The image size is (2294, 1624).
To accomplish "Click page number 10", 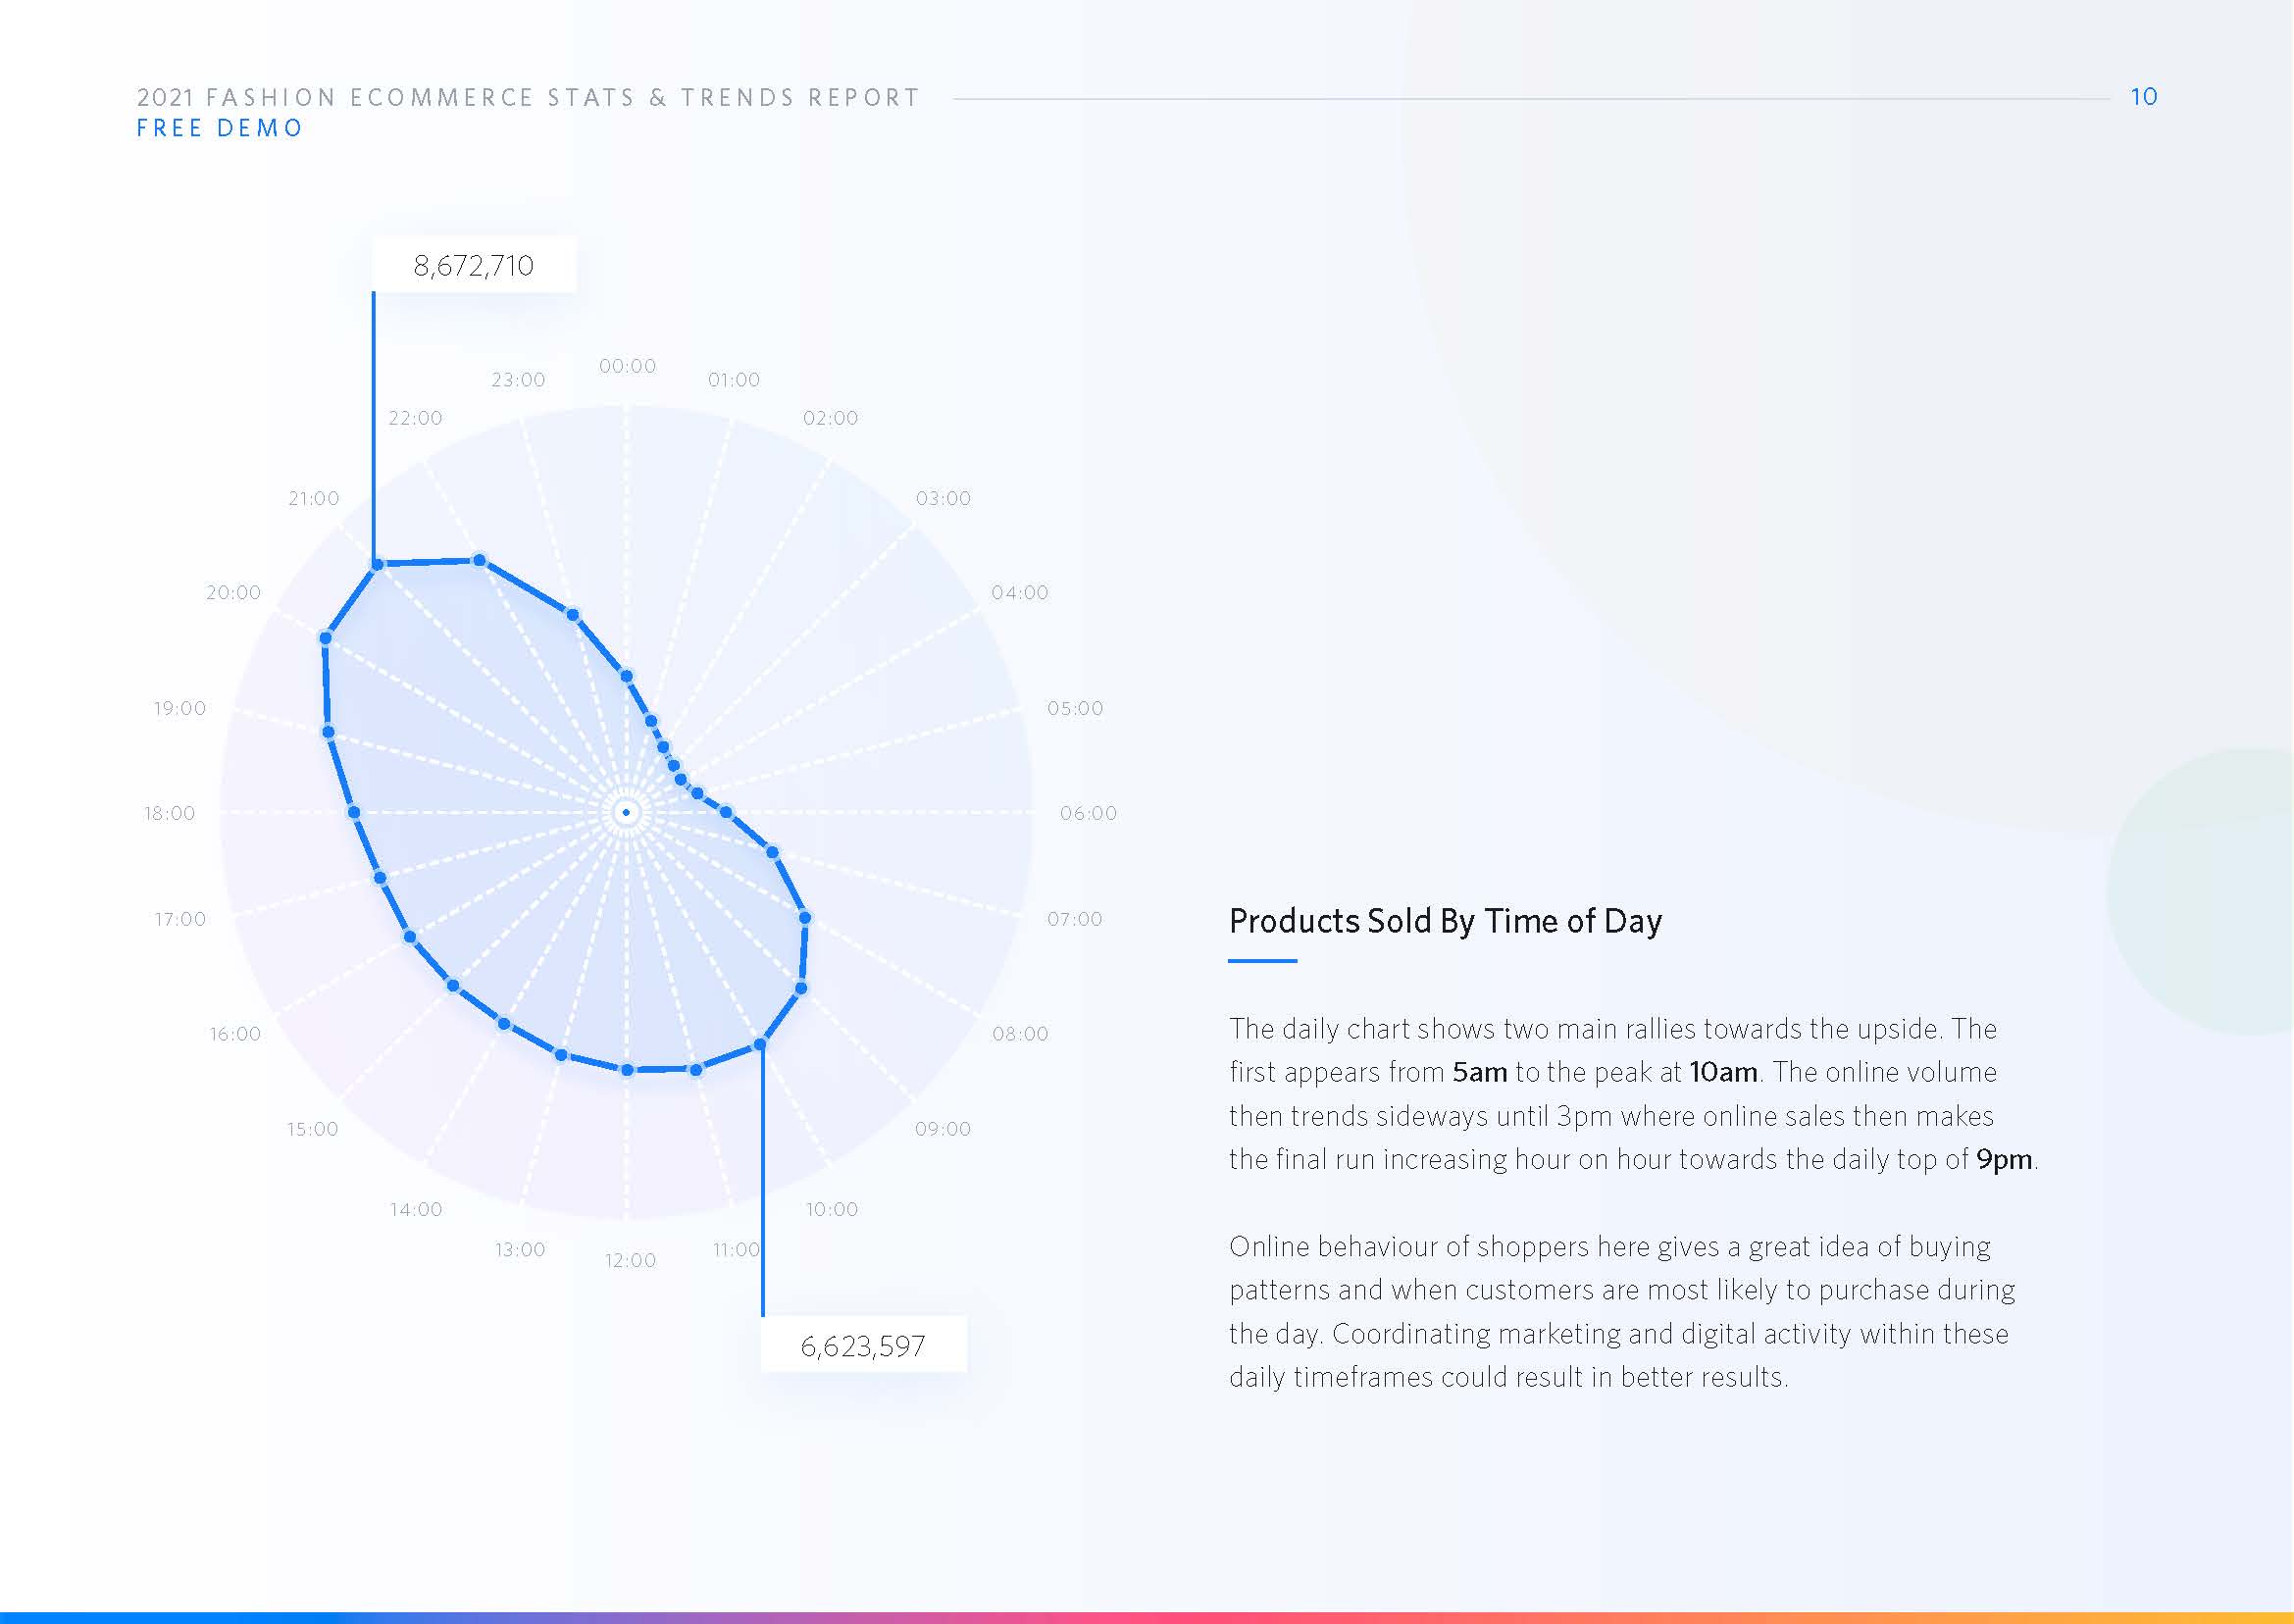I will click(x=2143, y=97).
